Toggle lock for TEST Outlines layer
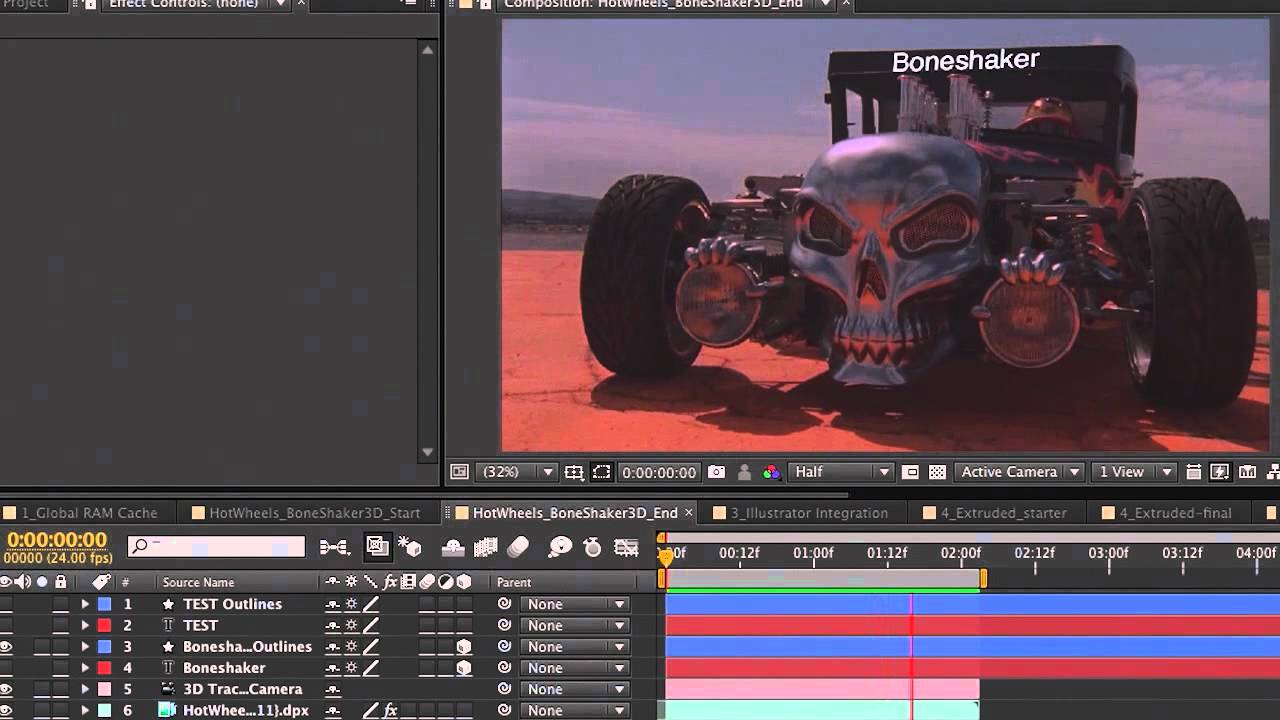Screen dimensions: 1280x720 pos(60,604)
